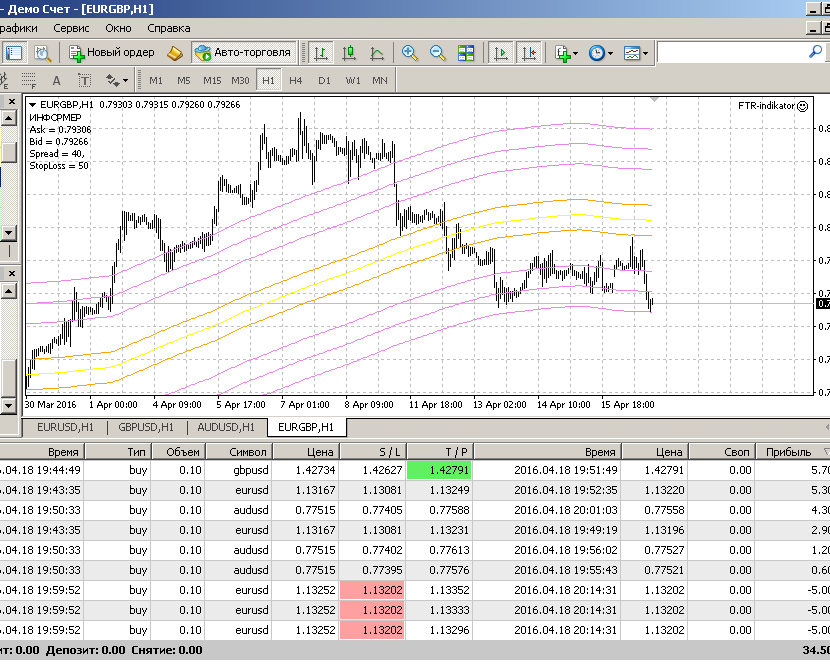
Task: Focus the toolbar search input field
Action: click(x=734, y=53)
